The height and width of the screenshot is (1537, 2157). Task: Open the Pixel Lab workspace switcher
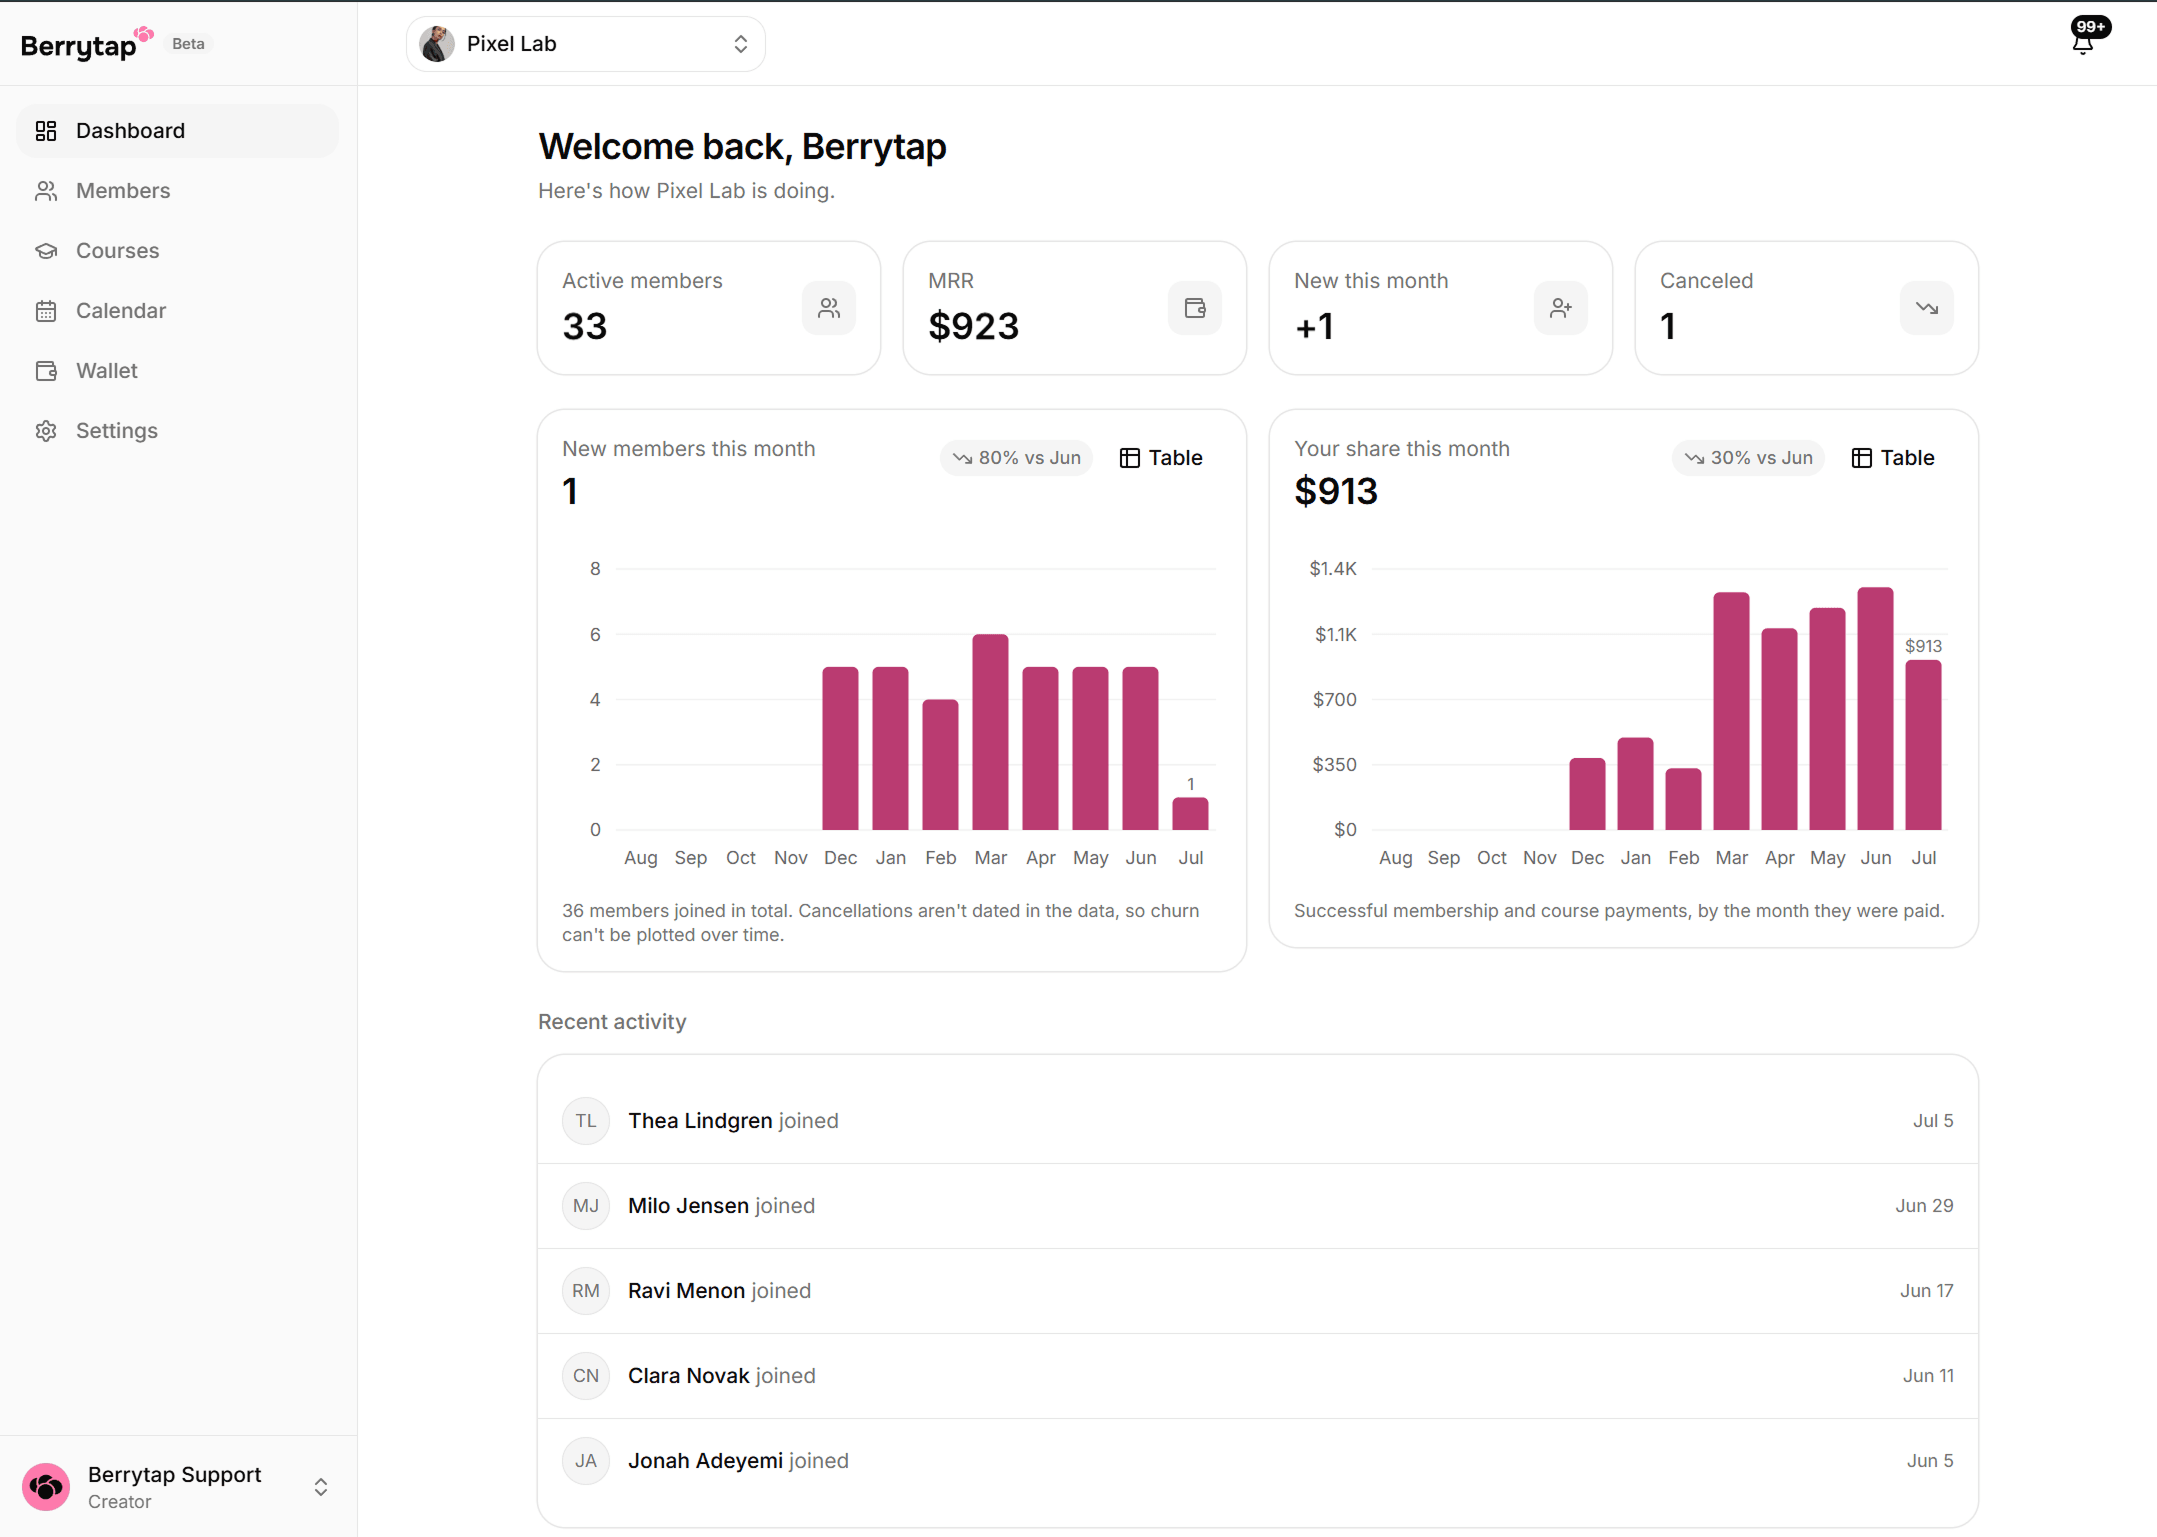point(586,44)
